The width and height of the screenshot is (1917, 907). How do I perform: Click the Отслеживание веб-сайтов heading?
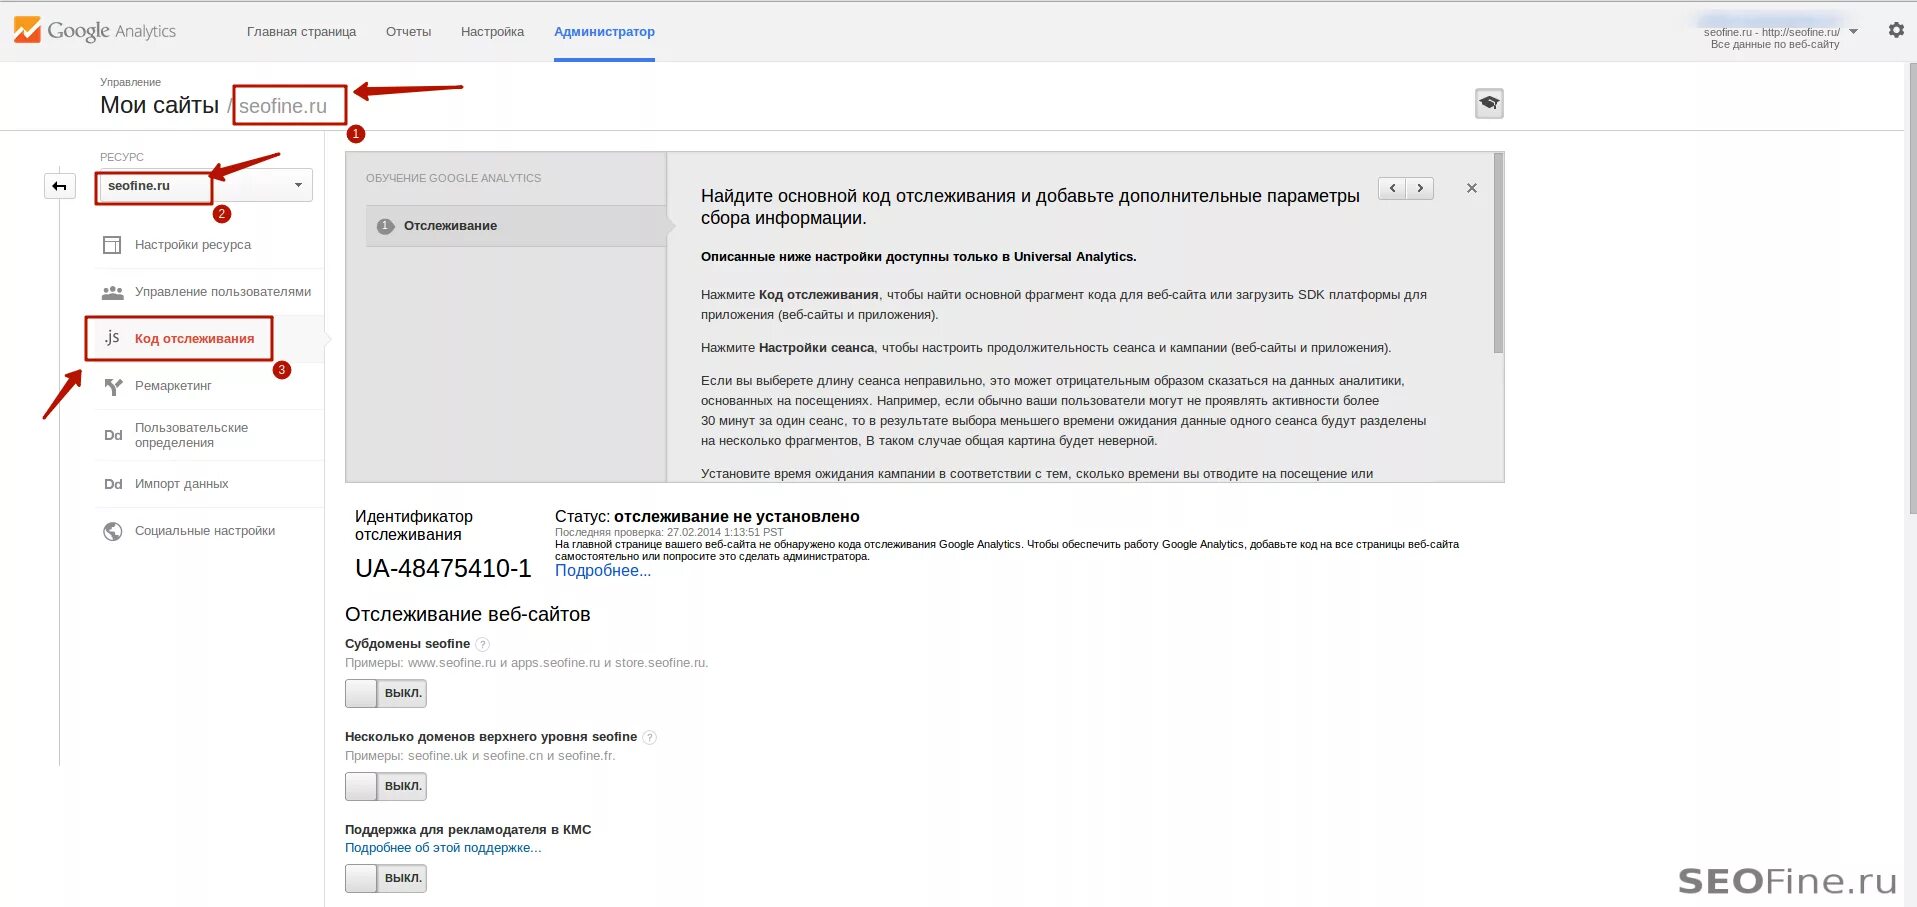[x=468, y=614]
